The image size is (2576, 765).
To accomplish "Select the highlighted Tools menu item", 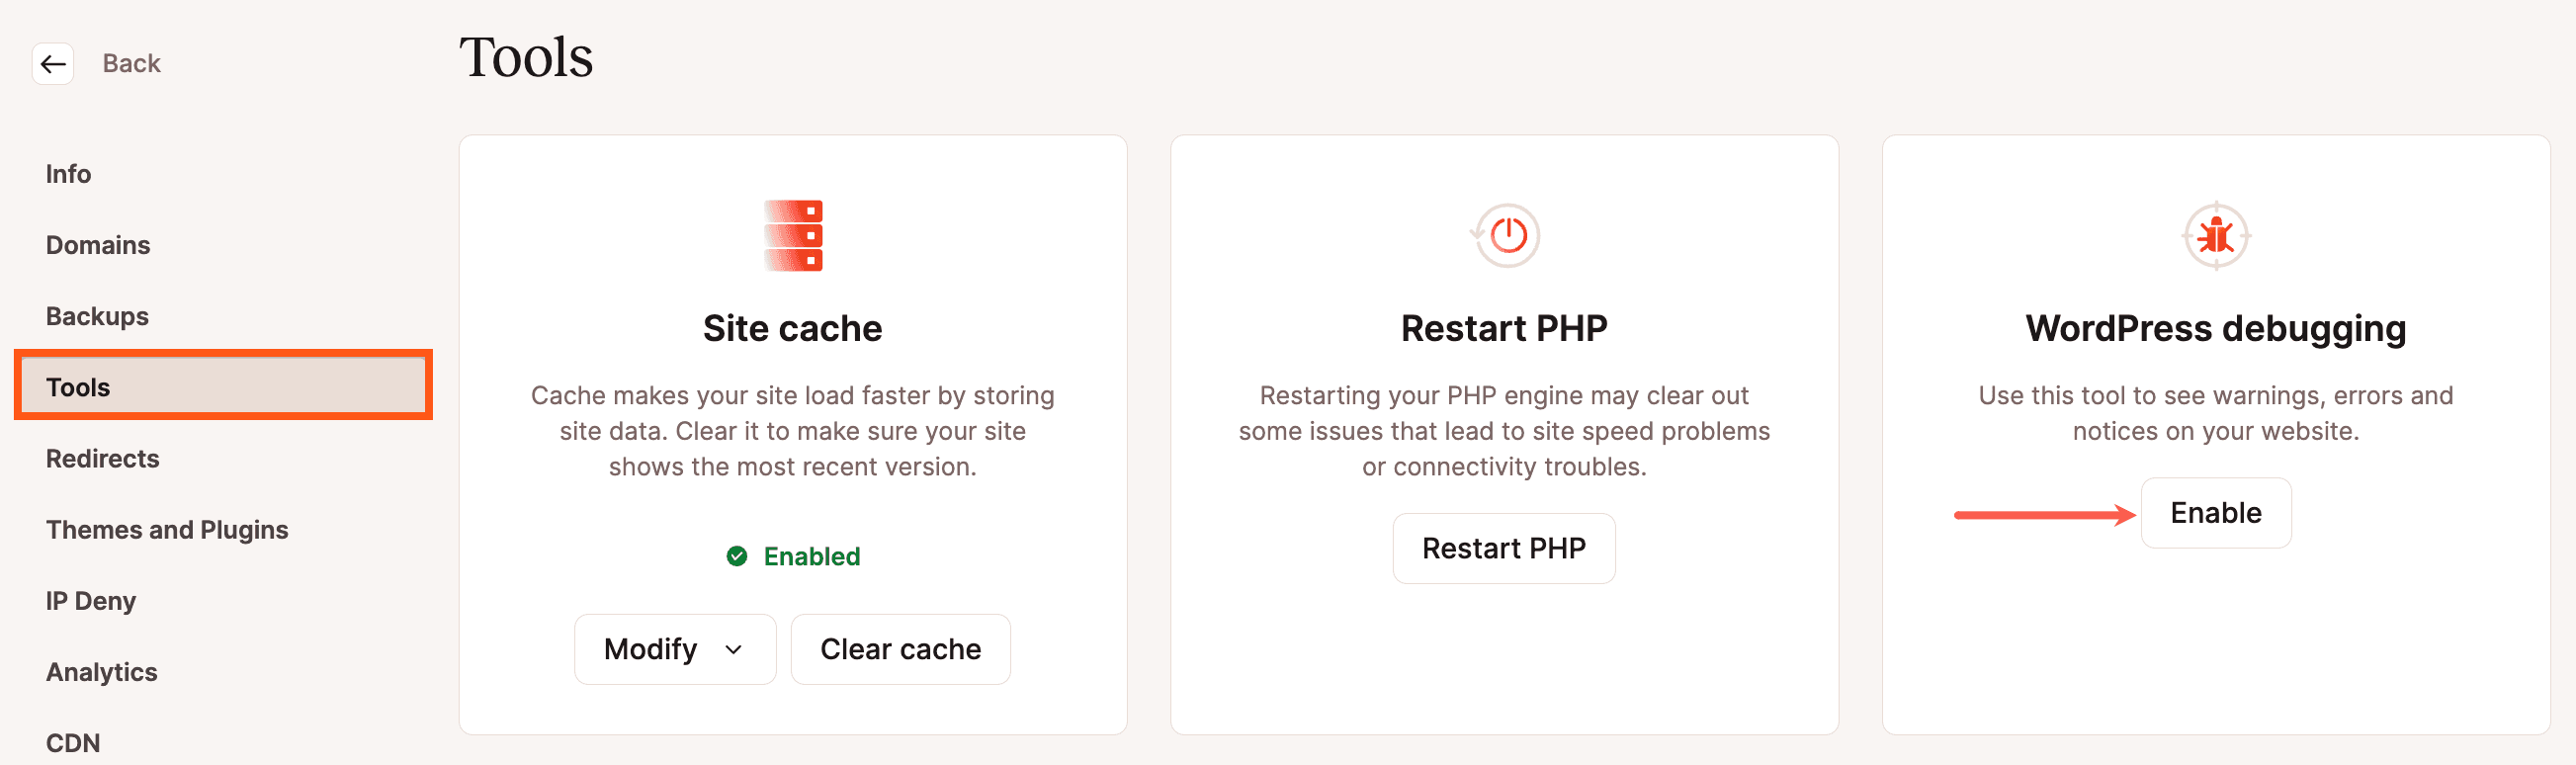I will coord(78,387).
